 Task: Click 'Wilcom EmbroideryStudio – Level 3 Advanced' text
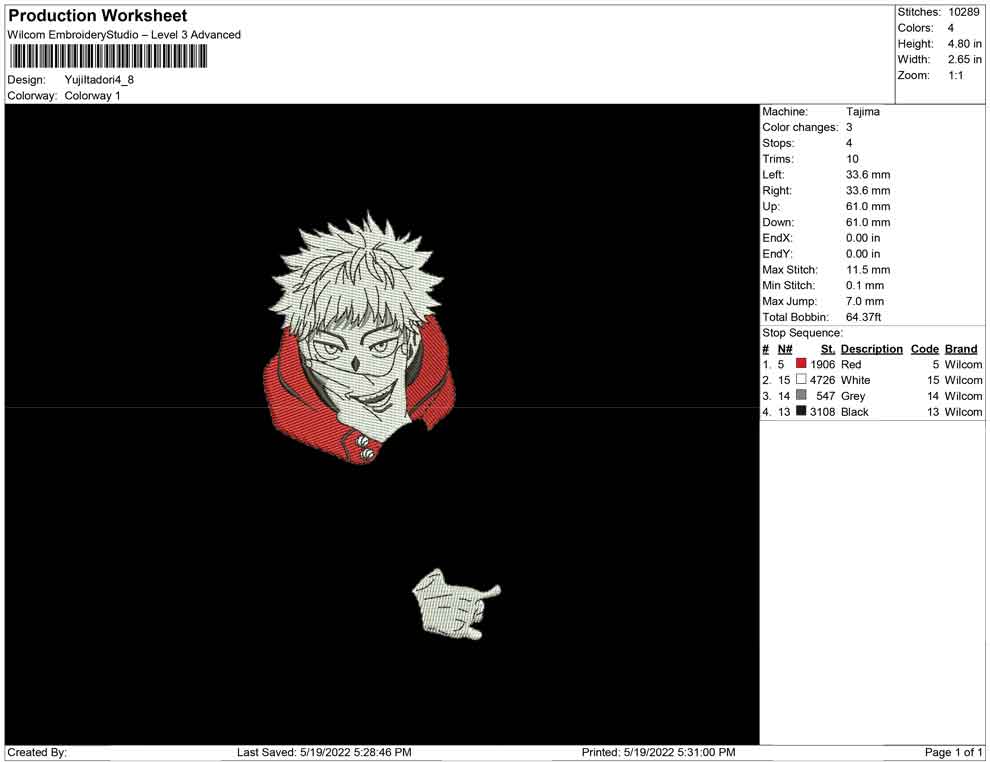tap(124, 35)
